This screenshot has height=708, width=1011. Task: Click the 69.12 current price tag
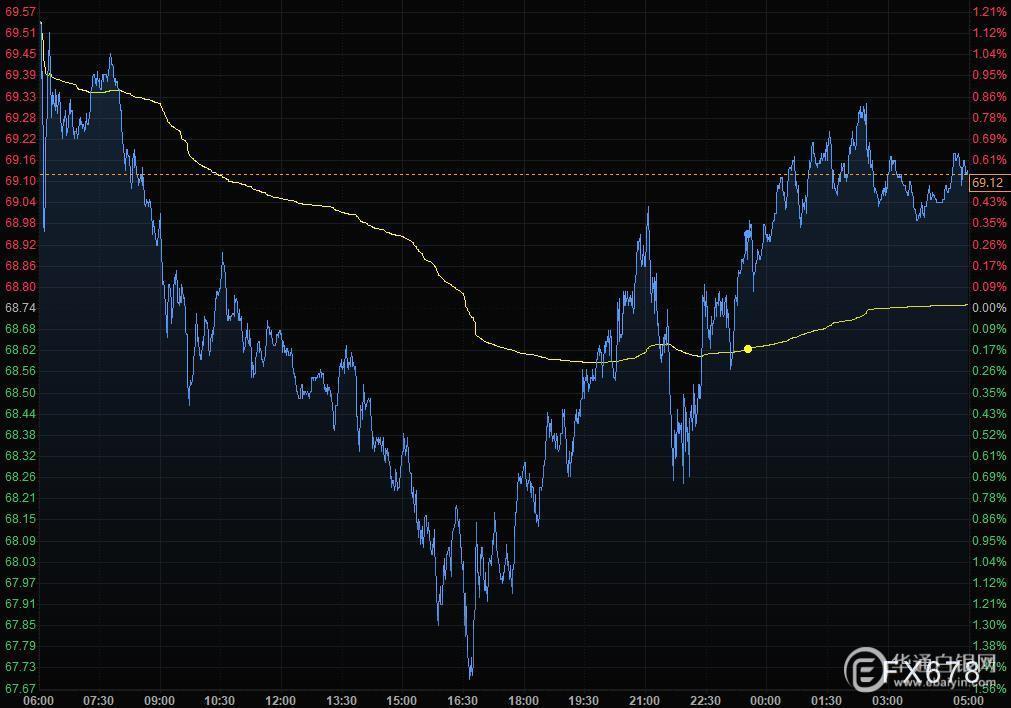point(987,183)
